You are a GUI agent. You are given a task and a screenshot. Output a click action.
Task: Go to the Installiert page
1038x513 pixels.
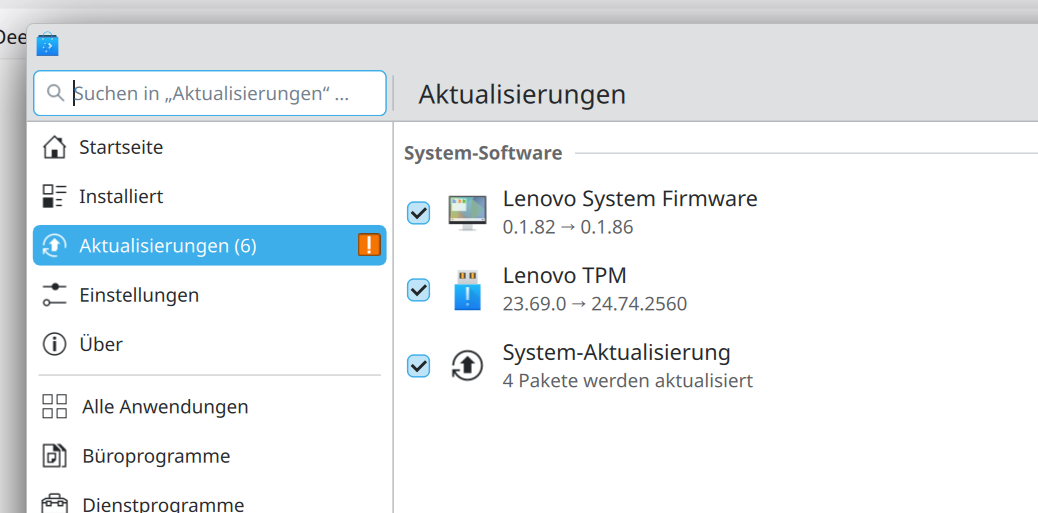point(210,197)
